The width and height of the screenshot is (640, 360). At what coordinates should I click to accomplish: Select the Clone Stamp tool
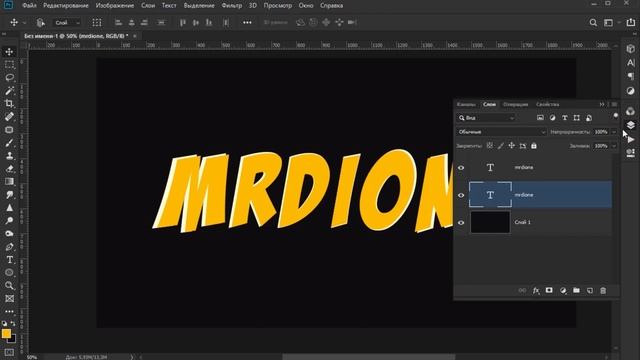pyautogui.click(x=9, y=156)
